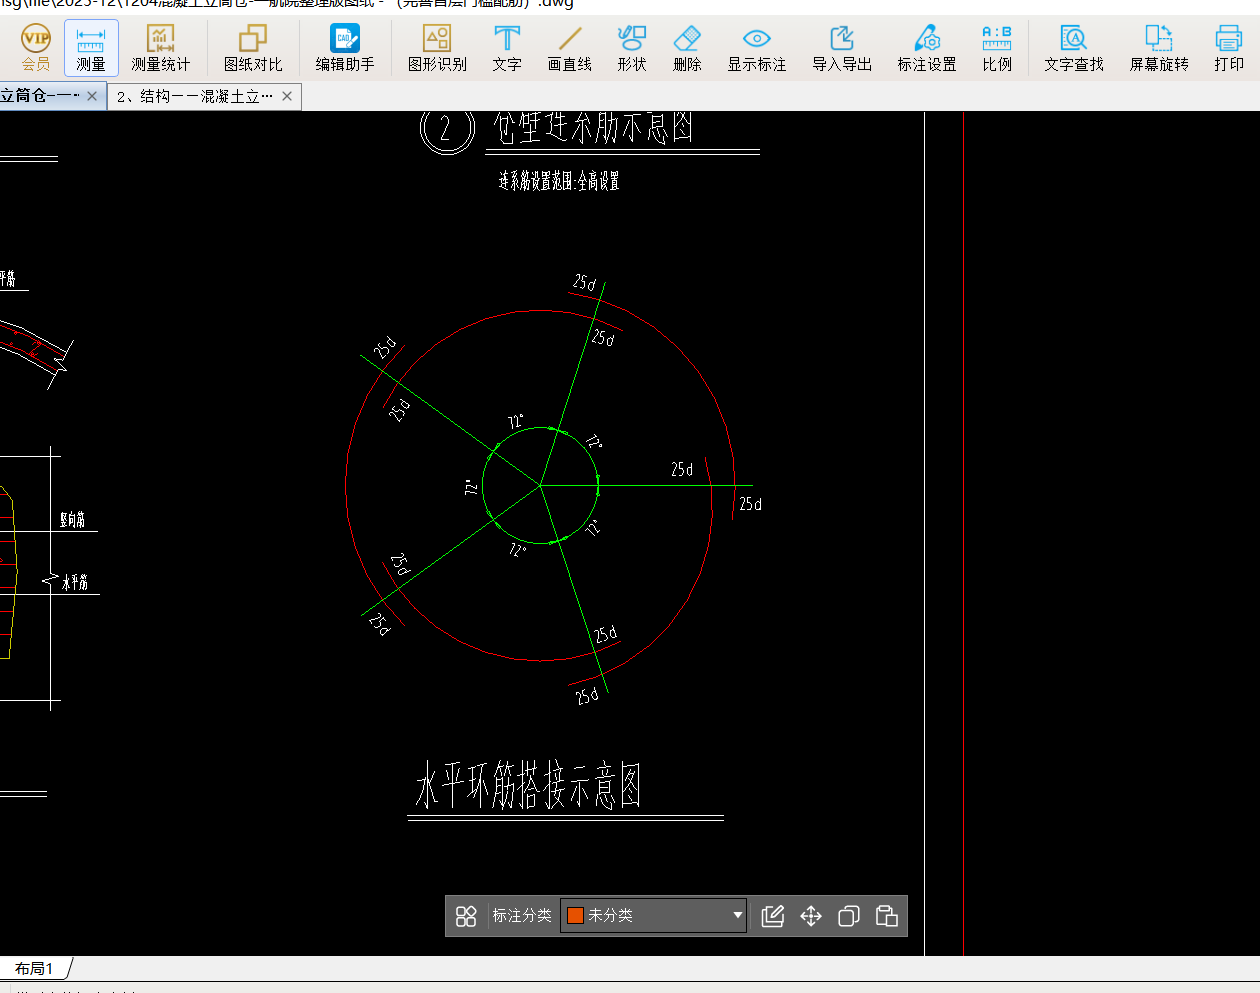Click the move annotation arrows icon
This screenshot has width=1260, height=993.
coord(811,916)
